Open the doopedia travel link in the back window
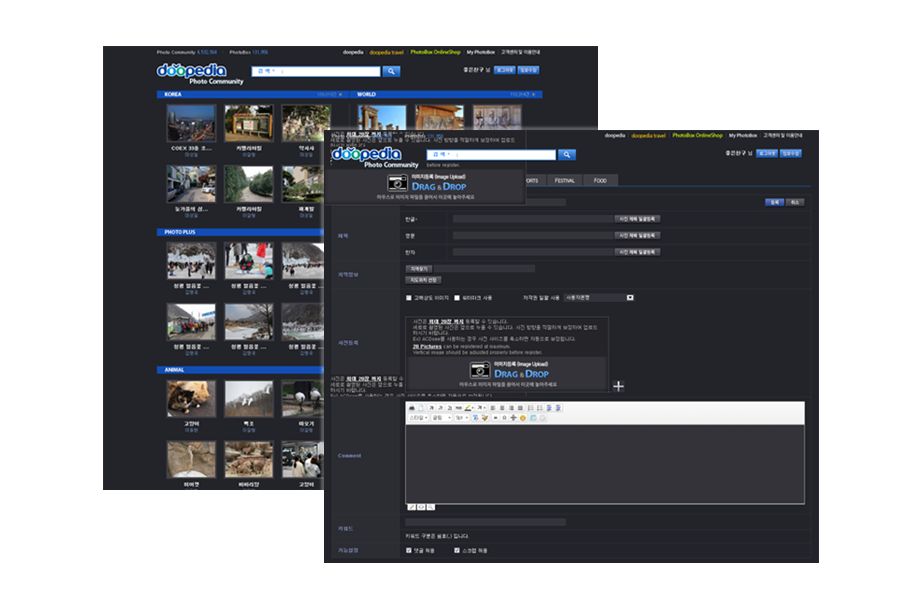Viewport: 923px width, 609px height. pyautogui.click(x=386, y=52)
